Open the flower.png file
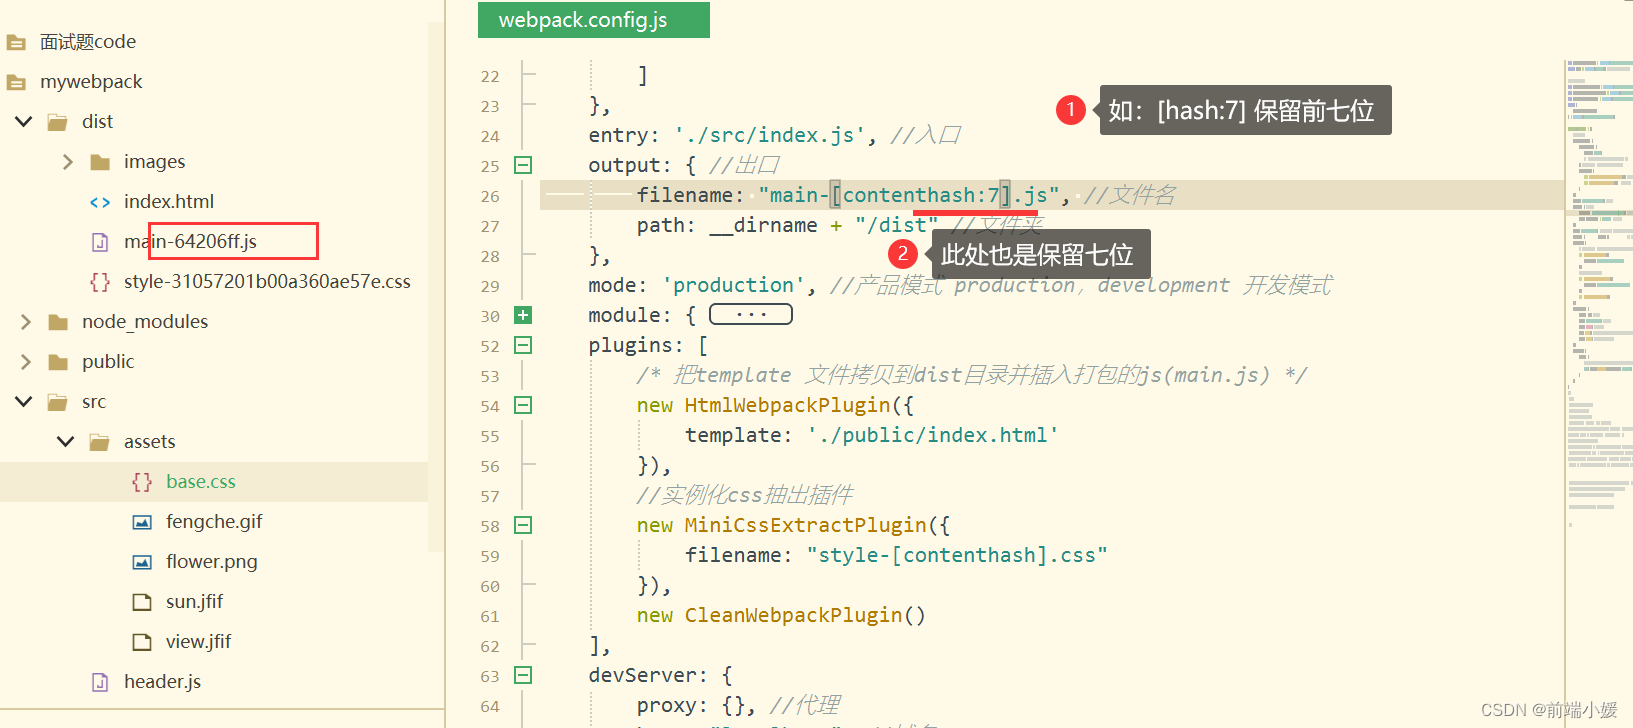The width and height of the screenshot is (1633, 728). tap(212, 561)
